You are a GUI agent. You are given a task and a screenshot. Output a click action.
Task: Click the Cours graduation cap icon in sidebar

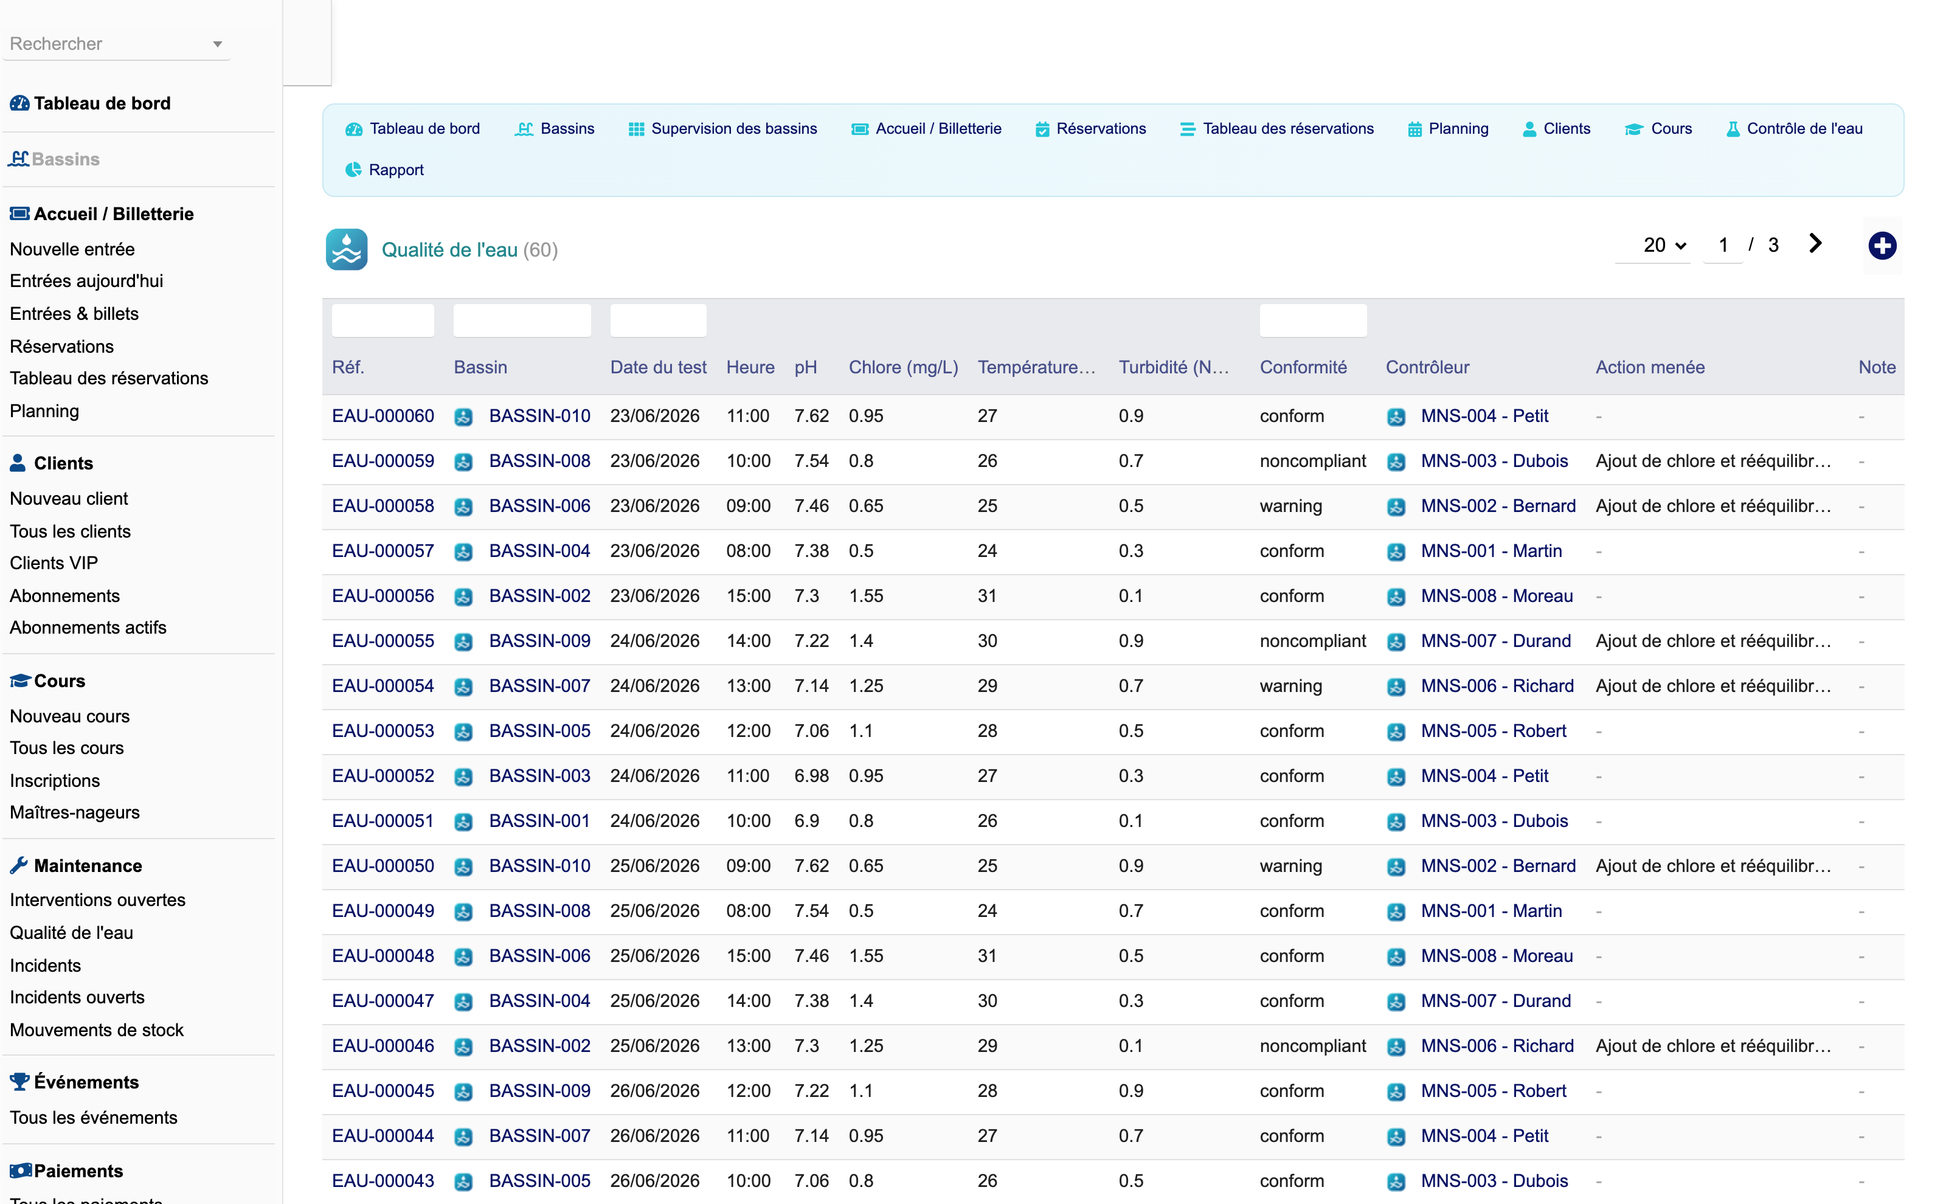(x=19, y=681)
